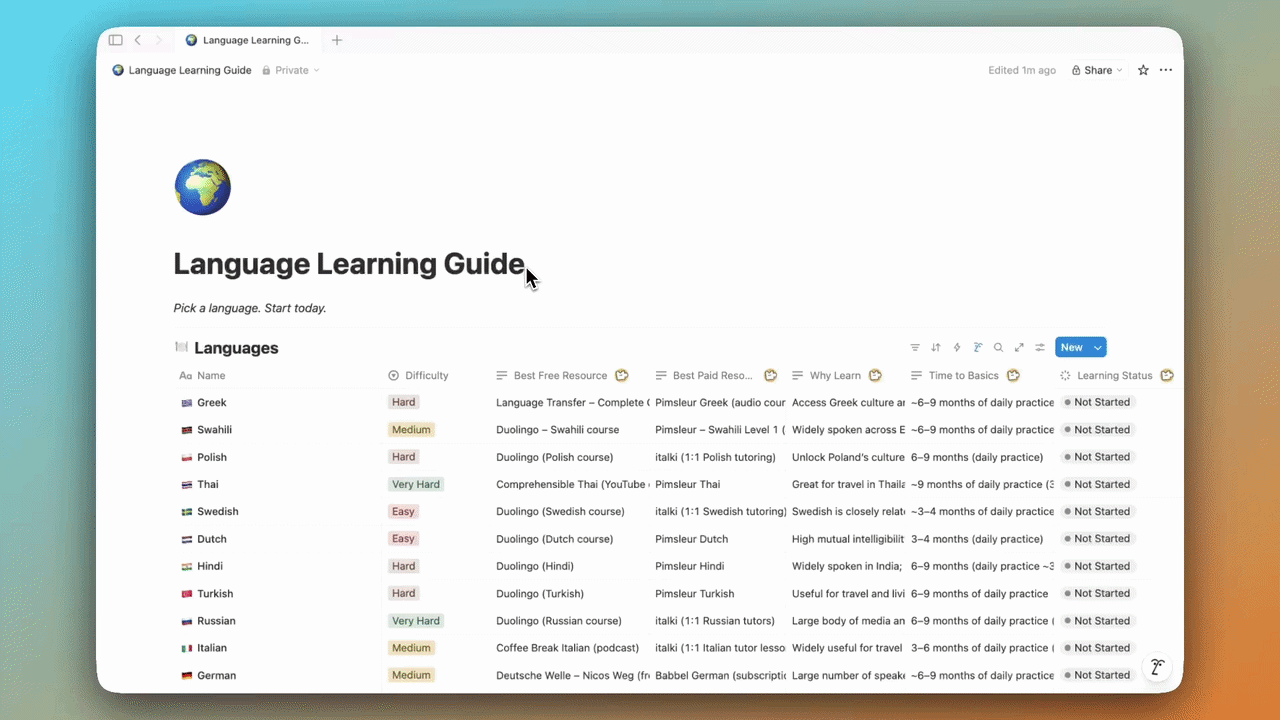The width and height of the screenshot is (1280, 720).
Task: Open the Polish row page
Action: point(212,457)
